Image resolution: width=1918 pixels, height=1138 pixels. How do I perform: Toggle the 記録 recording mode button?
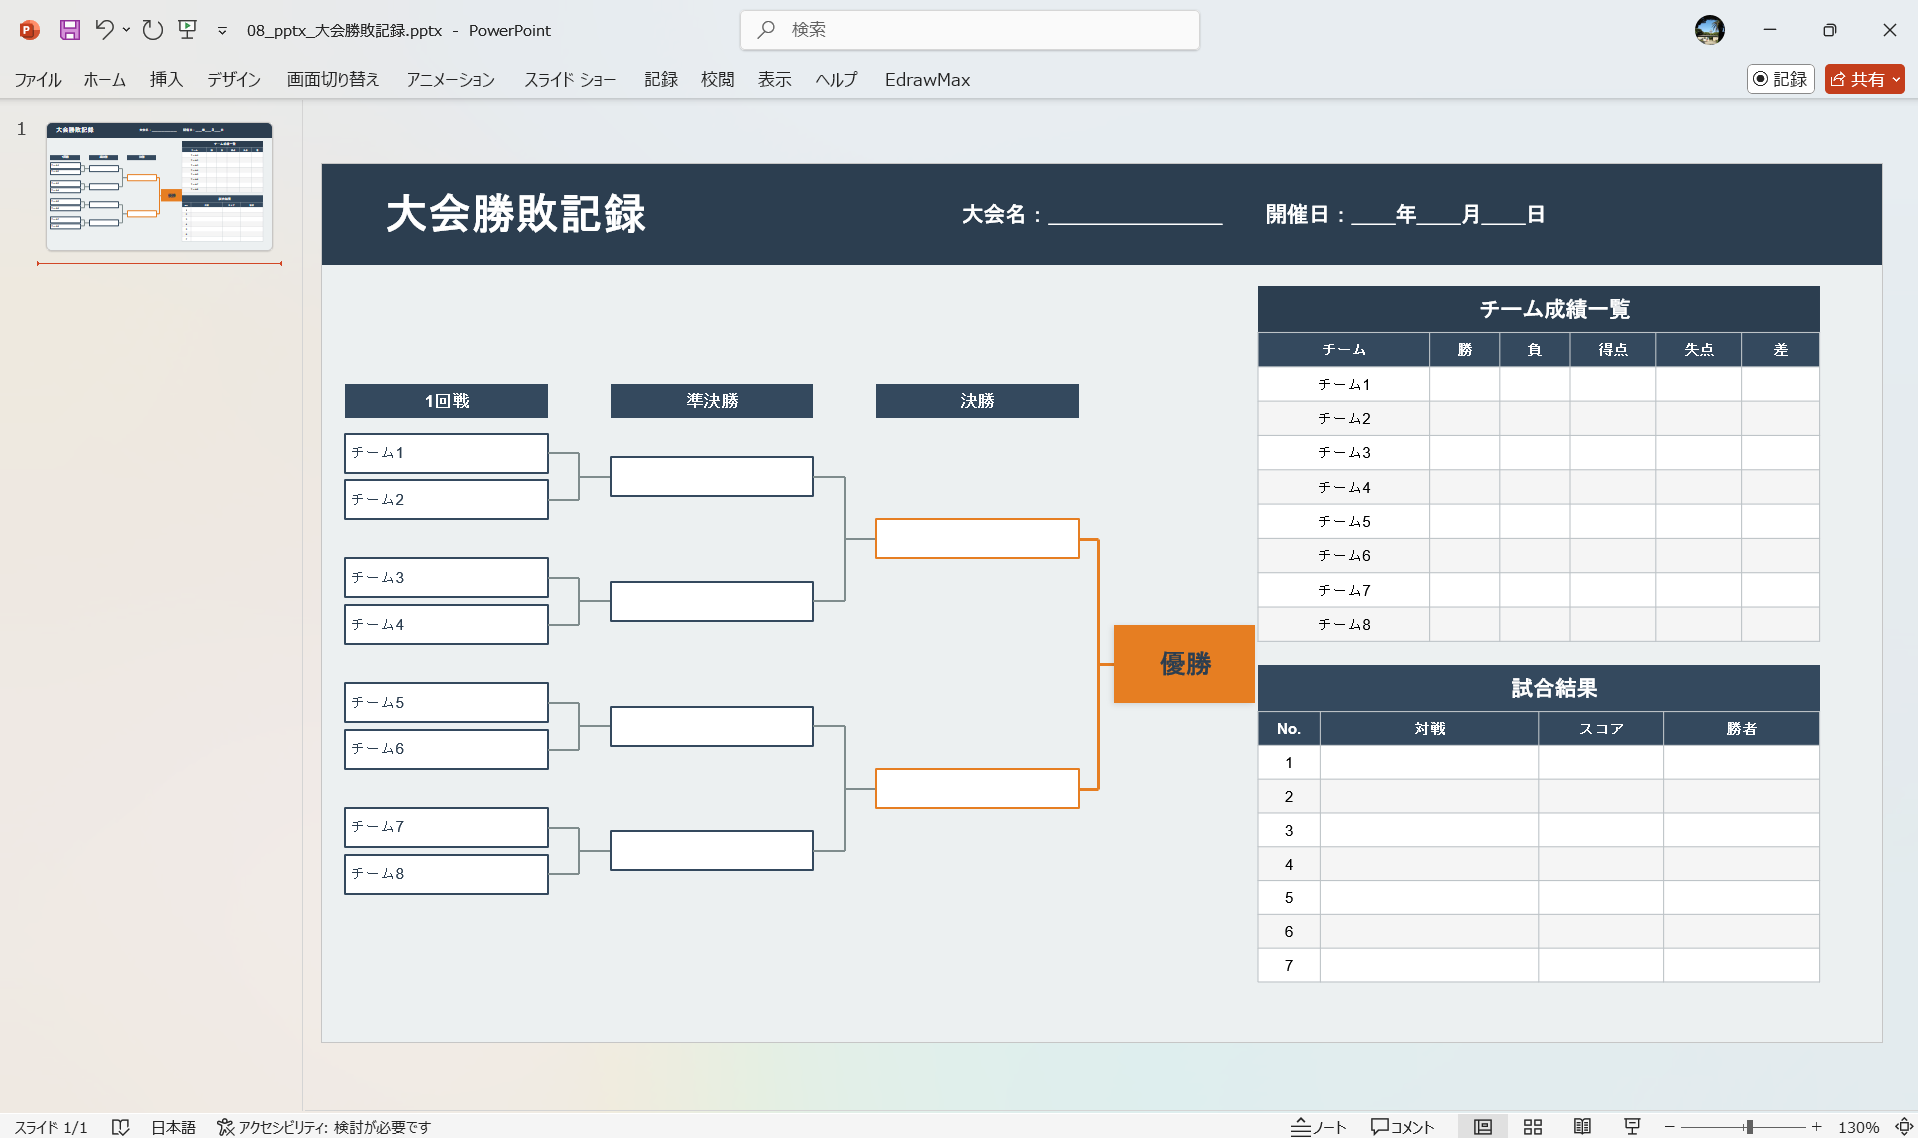point(1780,79)
